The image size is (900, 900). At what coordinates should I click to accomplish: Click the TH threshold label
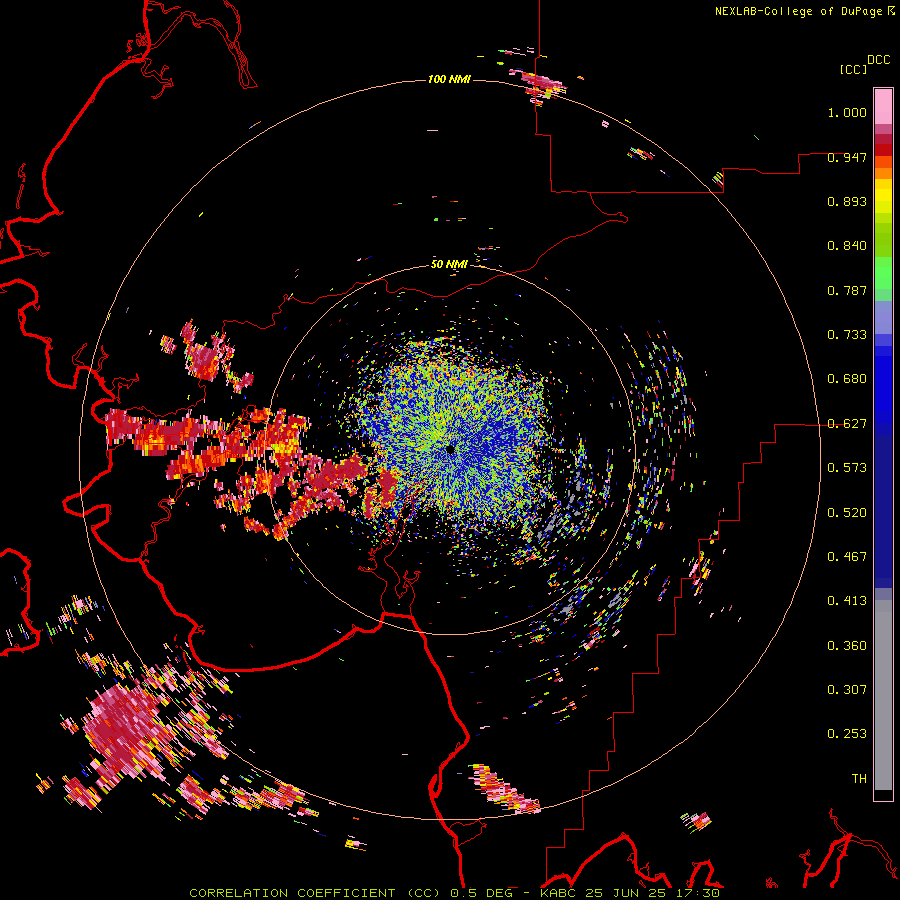coord(859,779)
